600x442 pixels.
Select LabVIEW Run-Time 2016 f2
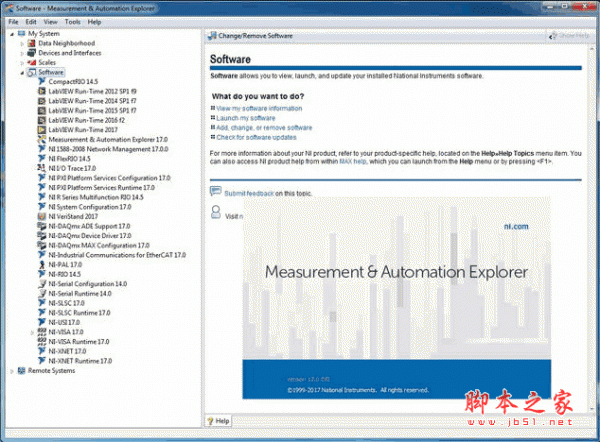tap(86, 120)
